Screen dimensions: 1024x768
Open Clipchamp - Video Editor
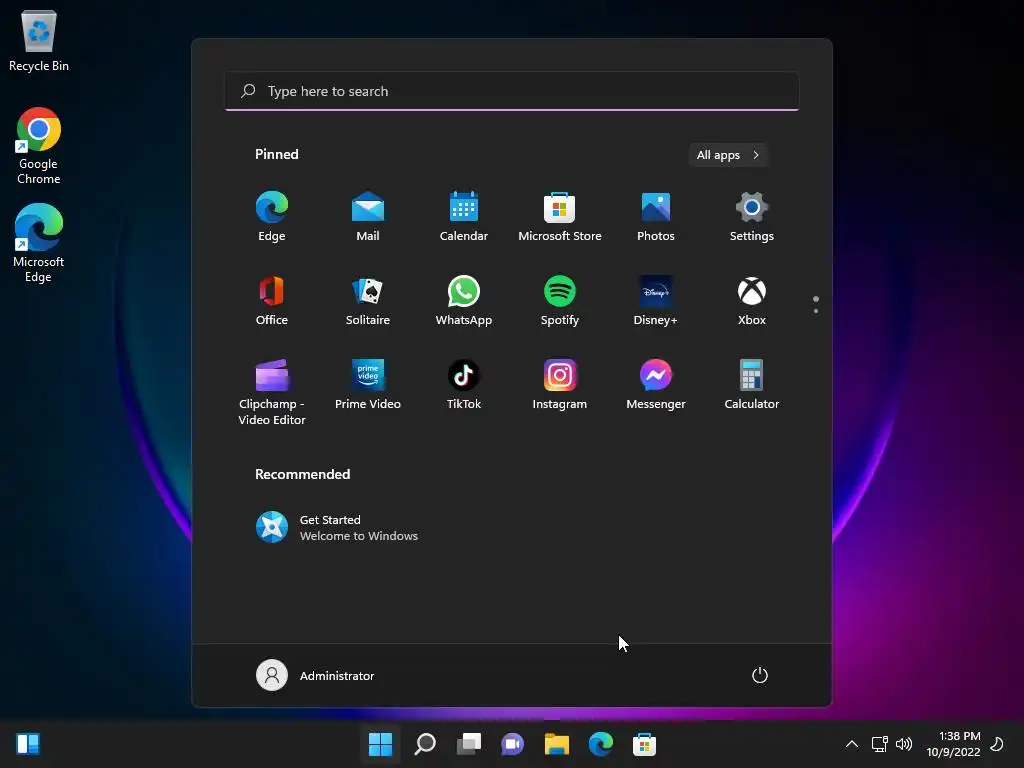tap(272, 392)
